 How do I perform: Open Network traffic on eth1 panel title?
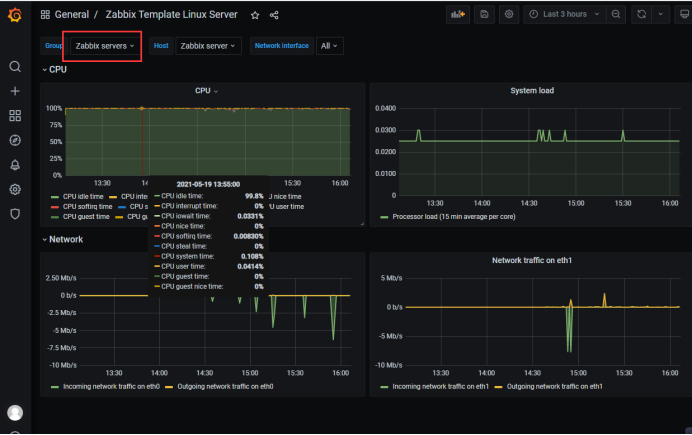click(532, 260)
